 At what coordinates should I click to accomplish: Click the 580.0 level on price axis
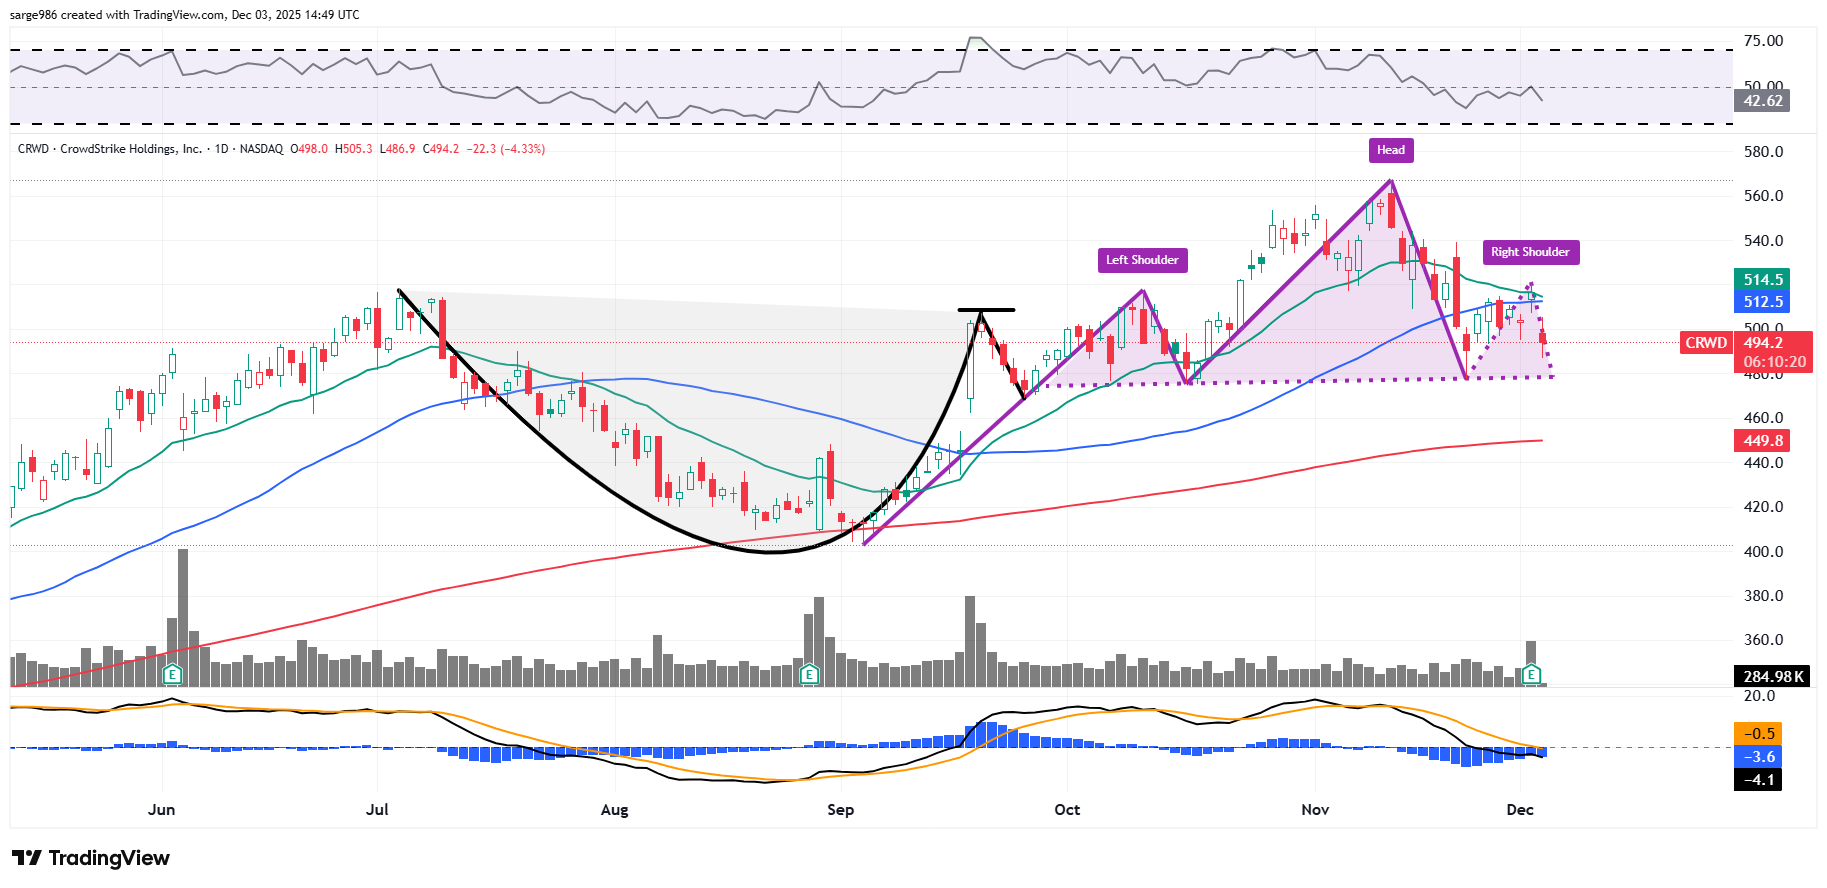(1763, 152)
